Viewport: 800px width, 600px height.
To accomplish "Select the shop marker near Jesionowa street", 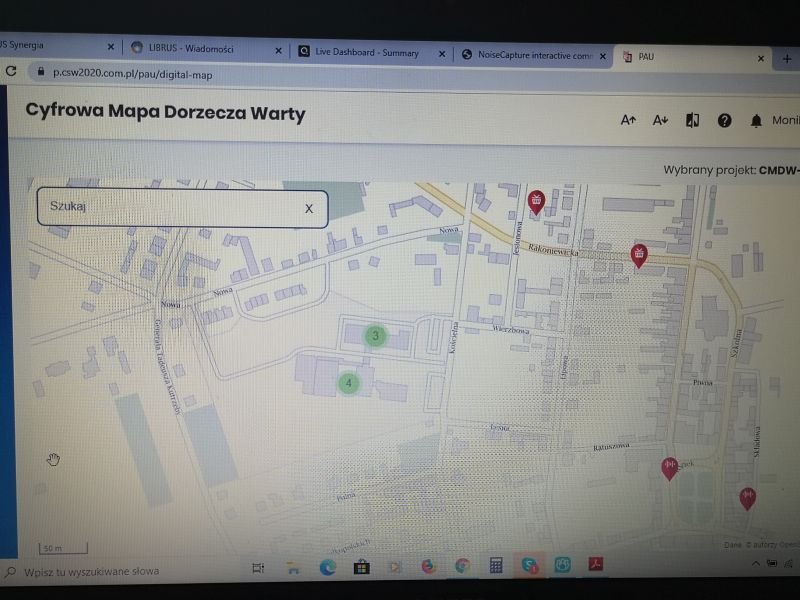I will tap(538, 202).
